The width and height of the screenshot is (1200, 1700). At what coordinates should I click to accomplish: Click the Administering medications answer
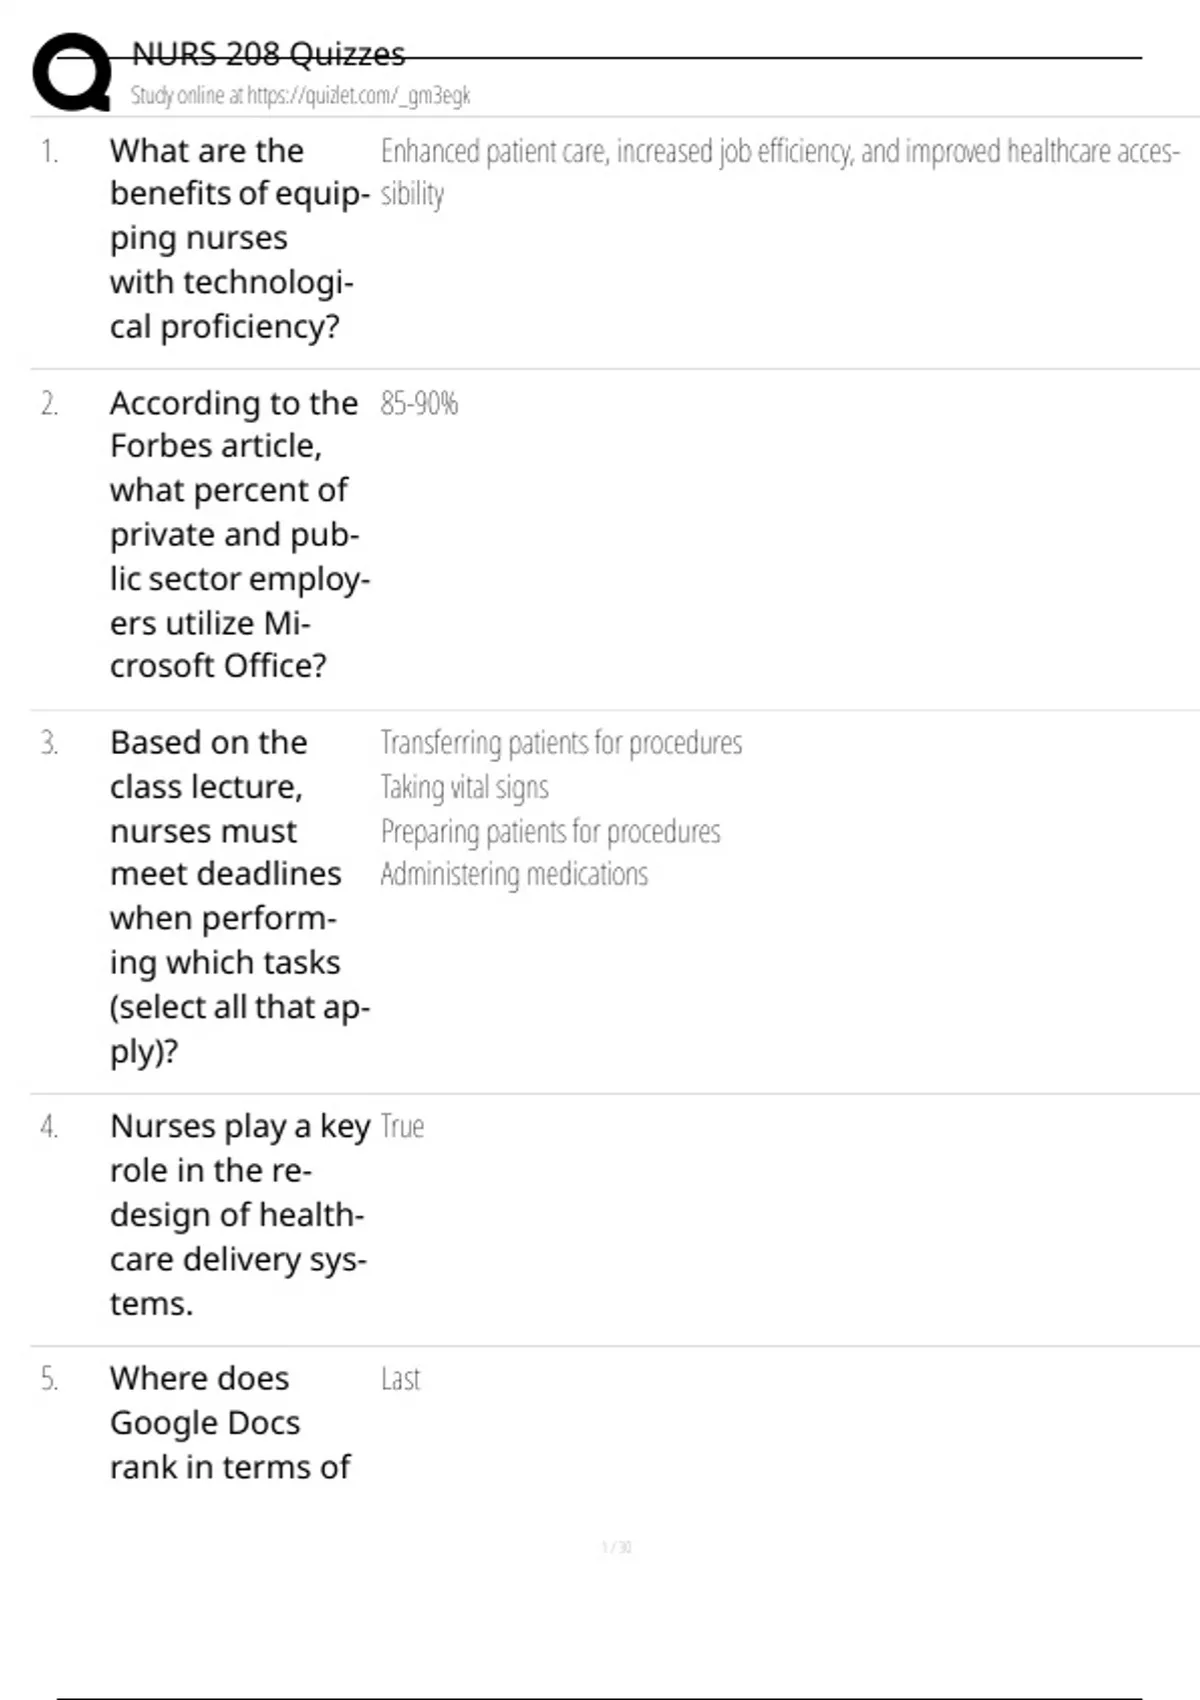[x=514, y=875]
